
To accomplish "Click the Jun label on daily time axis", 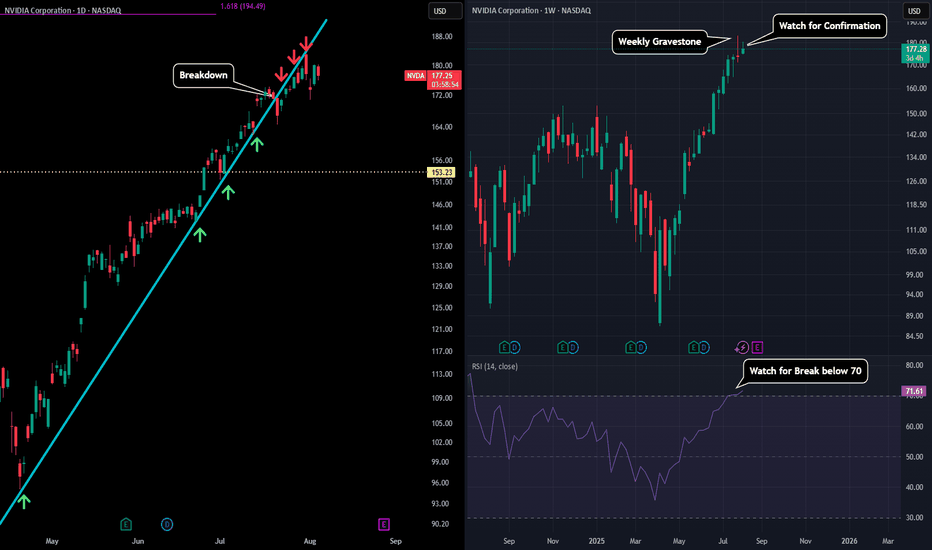I will pos(137,541).
